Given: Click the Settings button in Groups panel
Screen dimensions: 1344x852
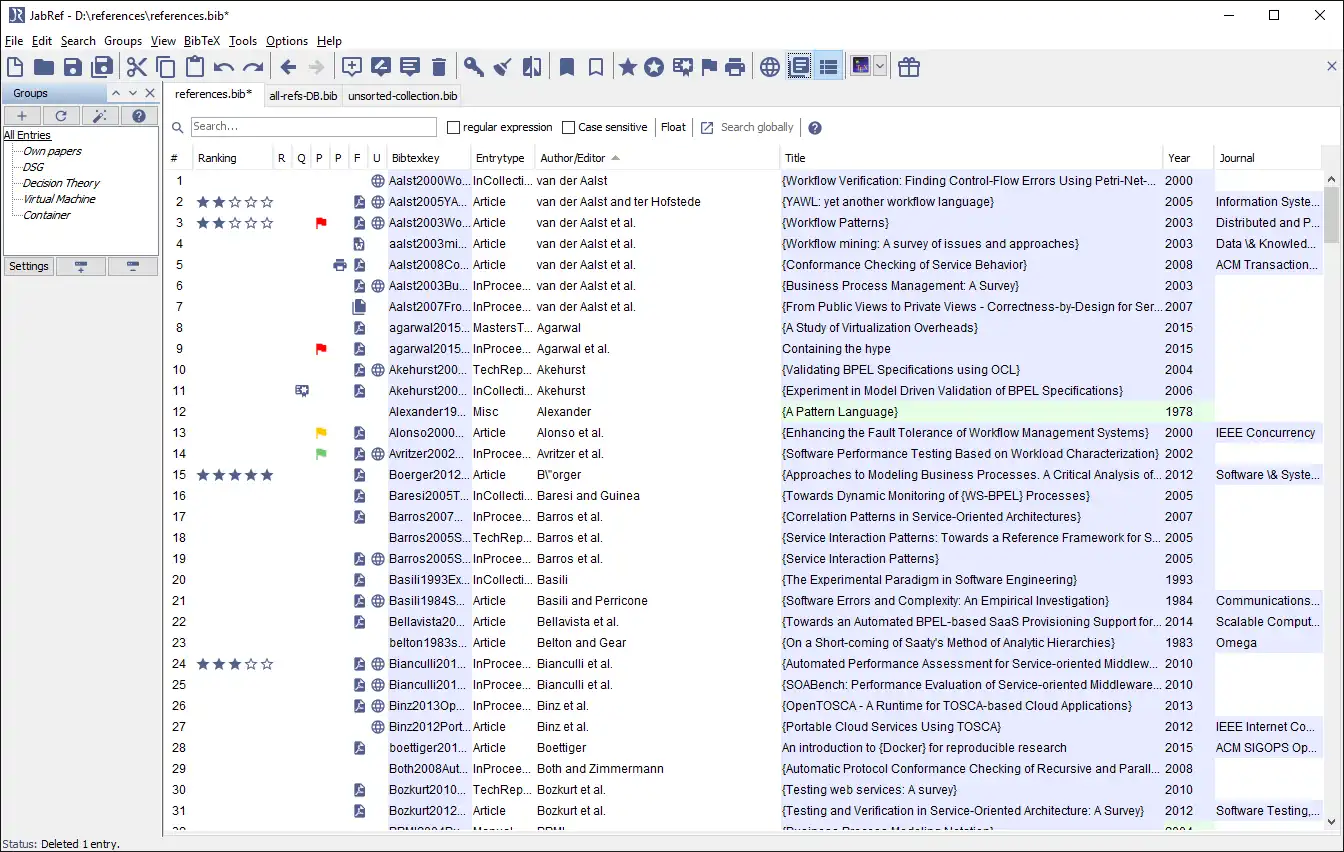Looking at the screenshot, I should [29, 266].
